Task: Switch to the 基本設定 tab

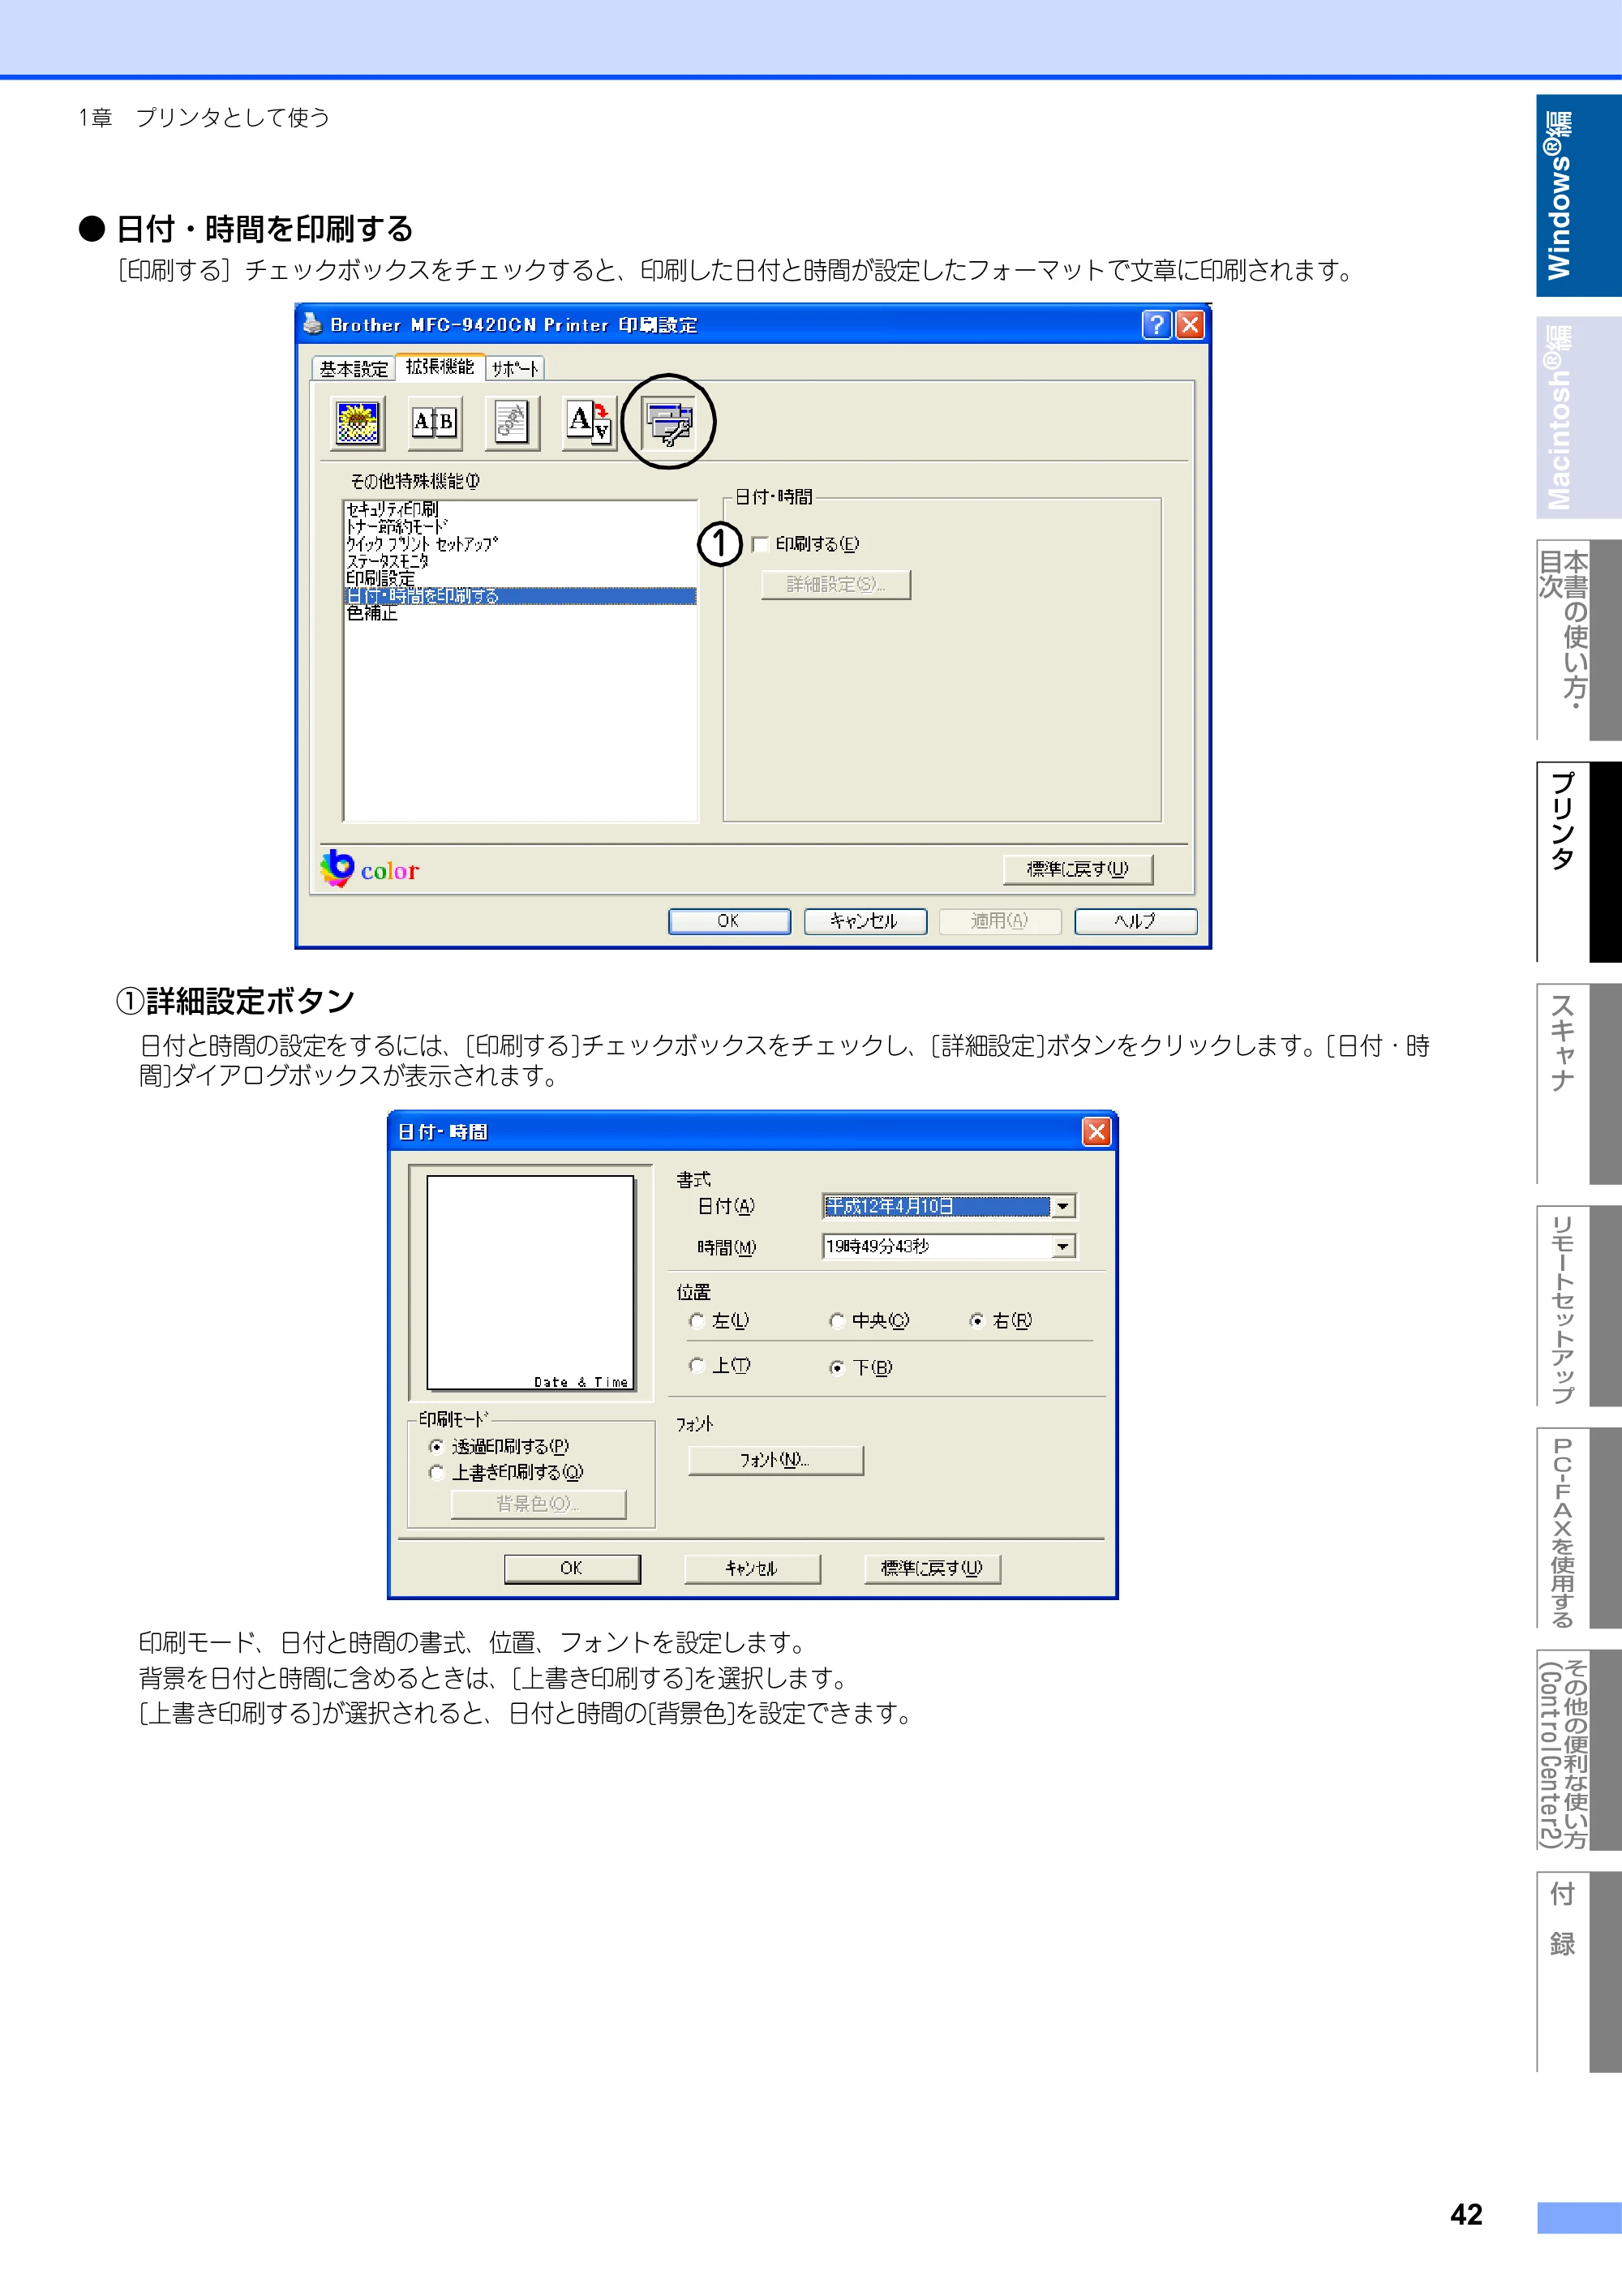Action: click(x=354, y=369)
